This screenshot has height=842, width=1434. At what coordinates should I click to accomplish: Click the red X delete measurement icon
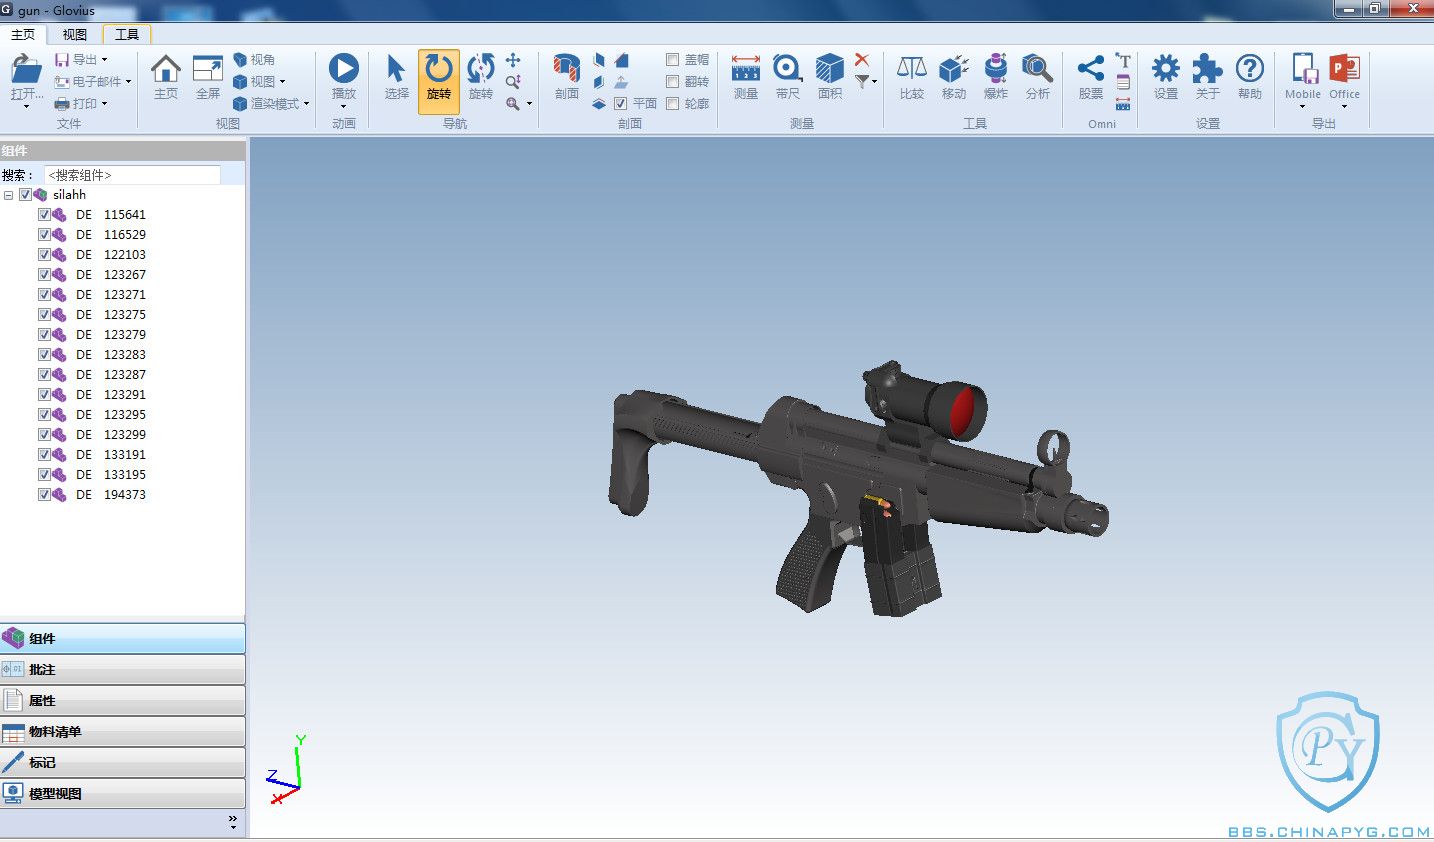coord(862,60)
